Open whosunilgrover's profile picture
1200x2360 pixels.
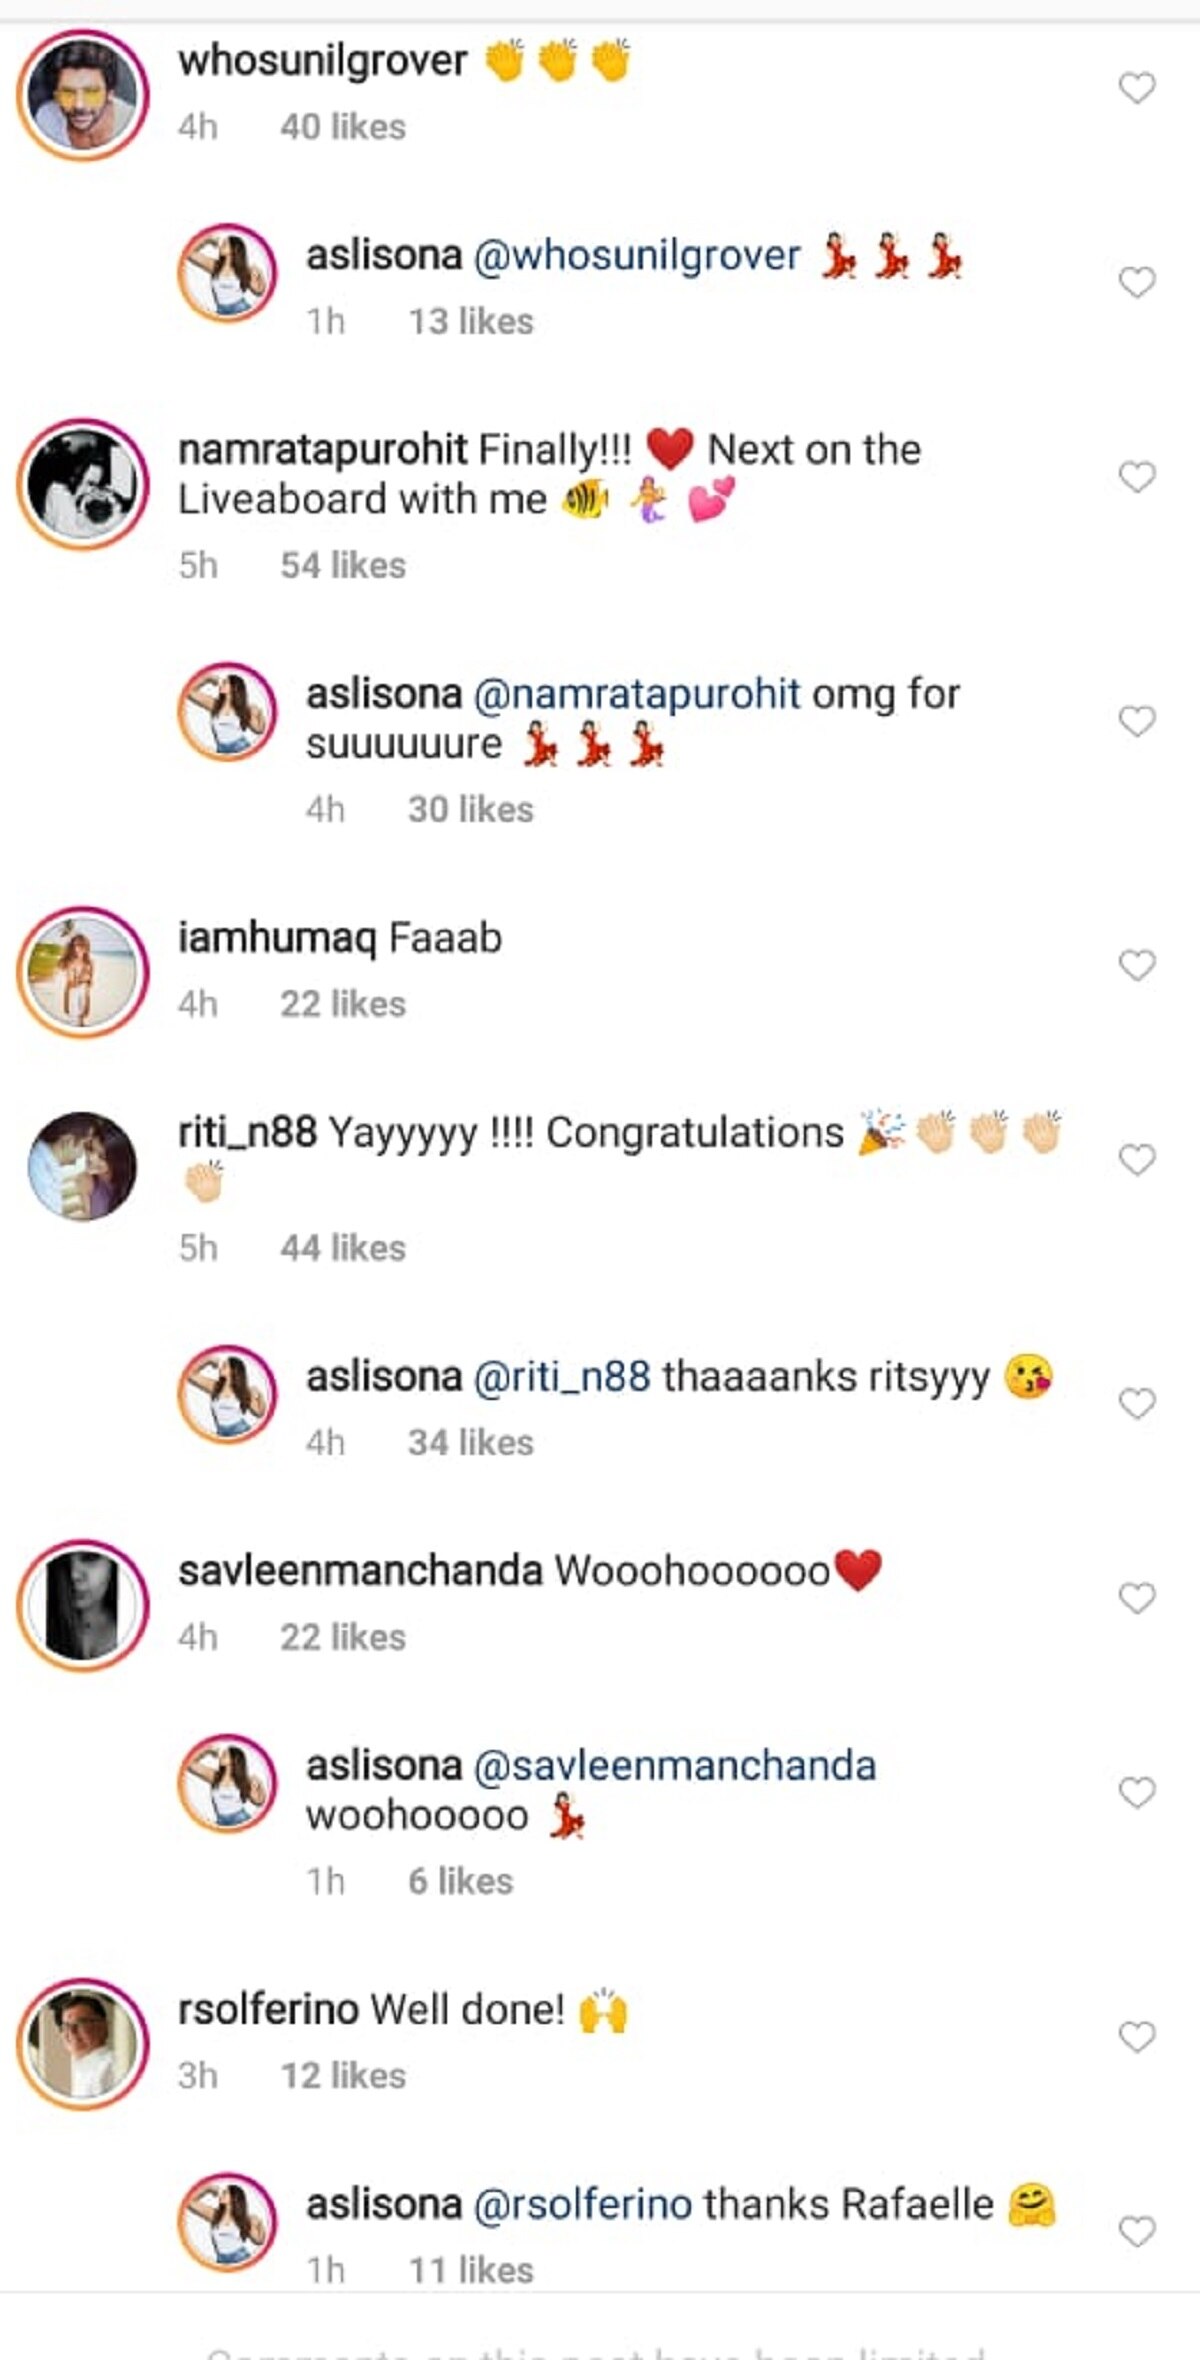[x=83, y=95]
